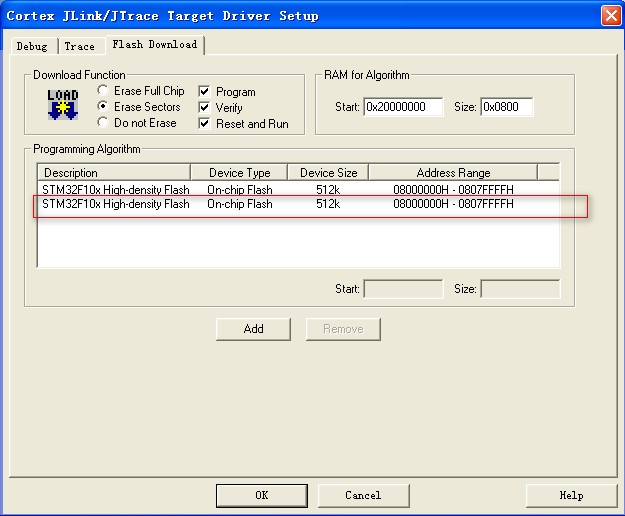625x516 pixels.
Task: Uncheck the Verify checkbox
Action: pyautogui.click(x=204, y=108)
